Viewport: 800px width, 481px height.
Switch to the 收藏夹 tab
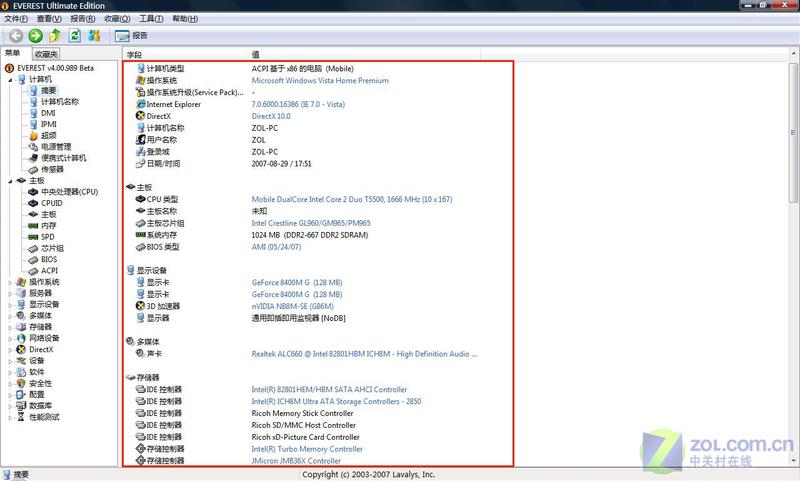46,54
